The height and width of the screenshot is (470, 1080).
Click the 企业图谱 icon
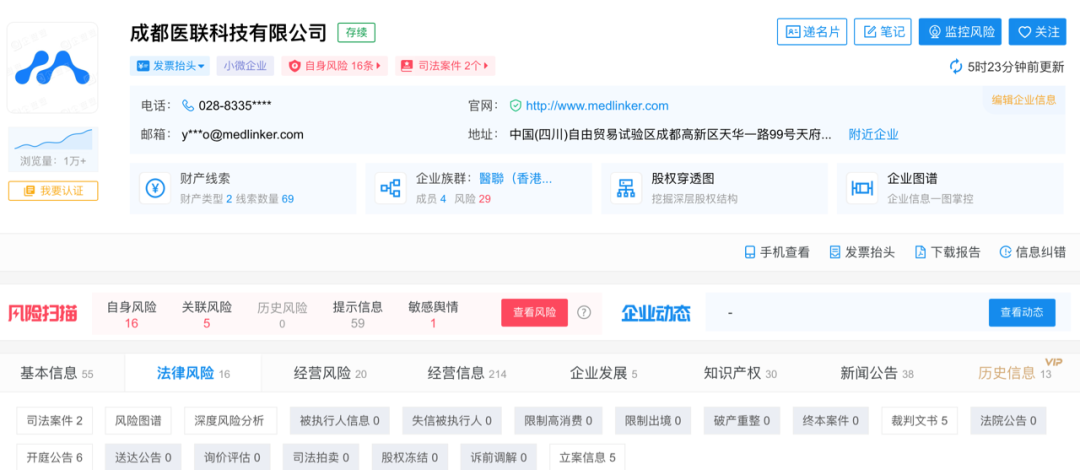(x=862, y=188)
